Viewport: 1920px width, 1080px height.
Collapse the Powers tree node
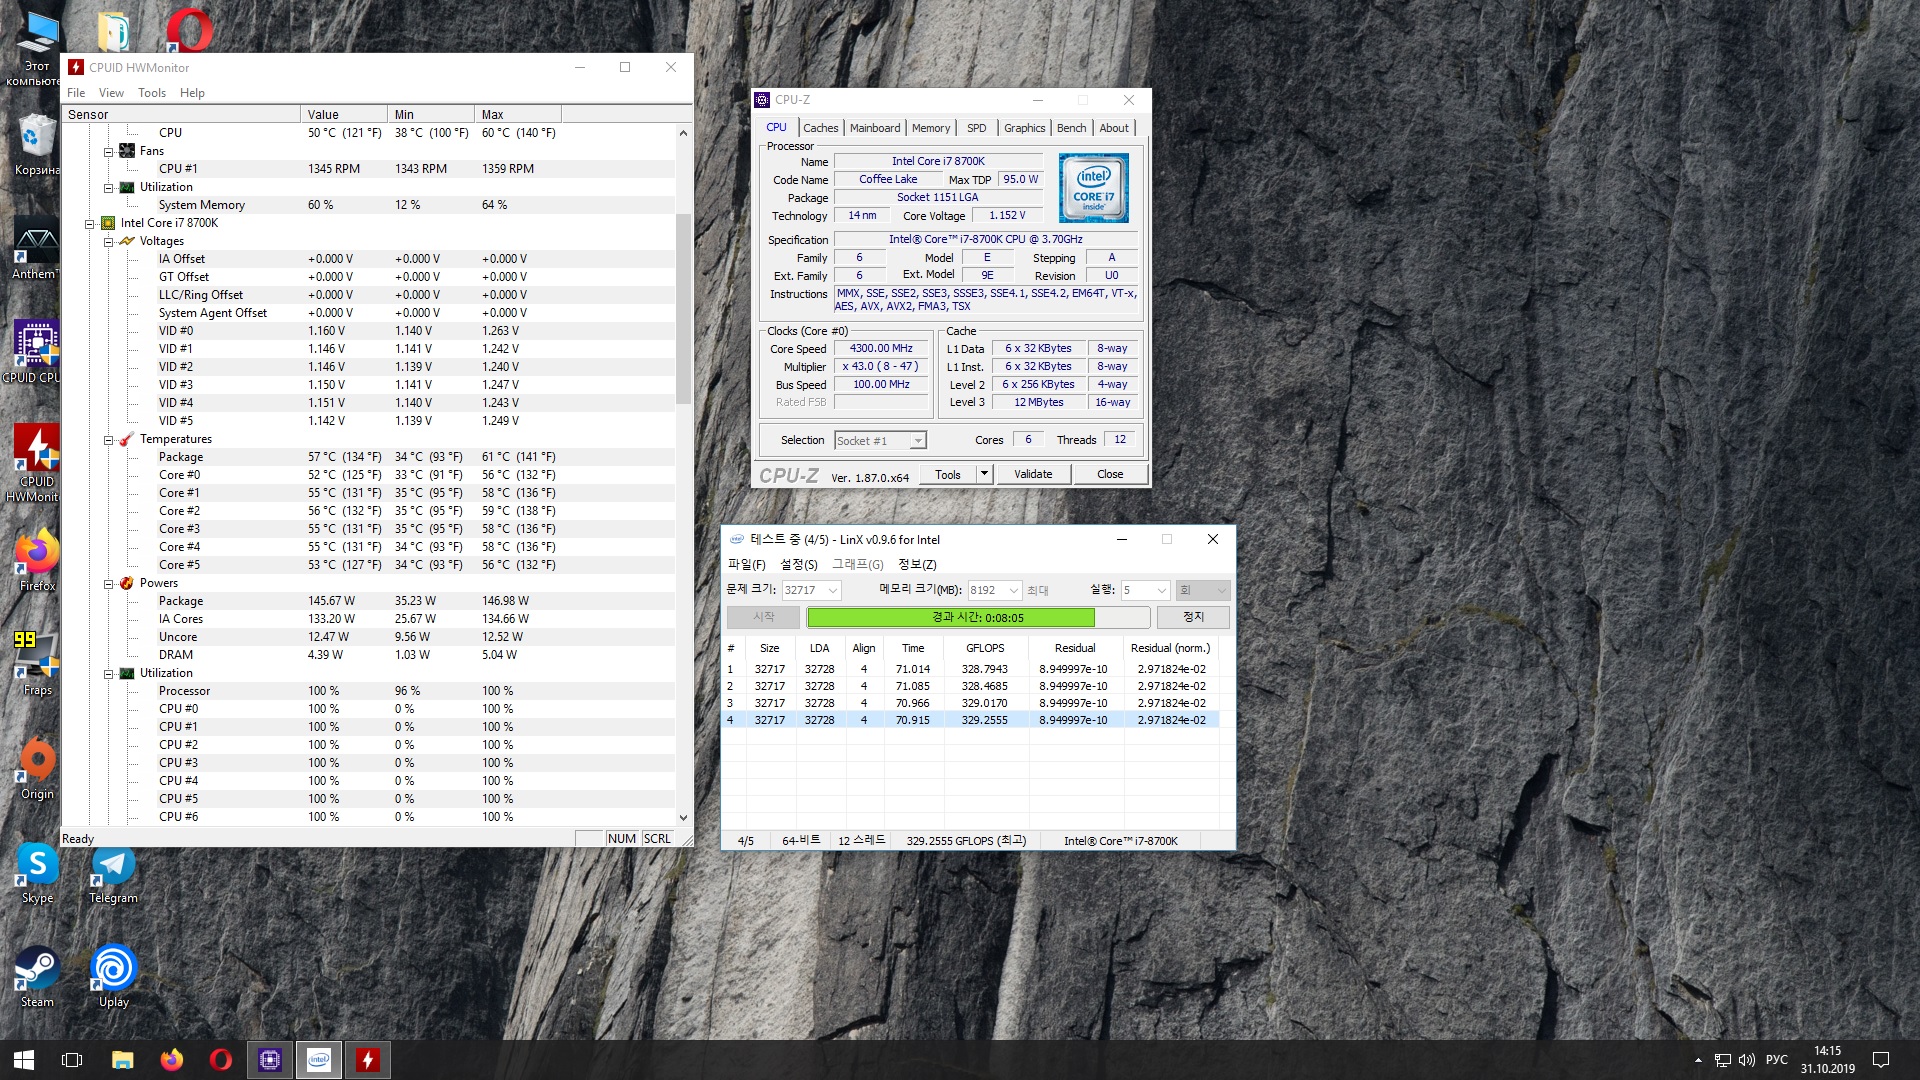coord(108,584)
